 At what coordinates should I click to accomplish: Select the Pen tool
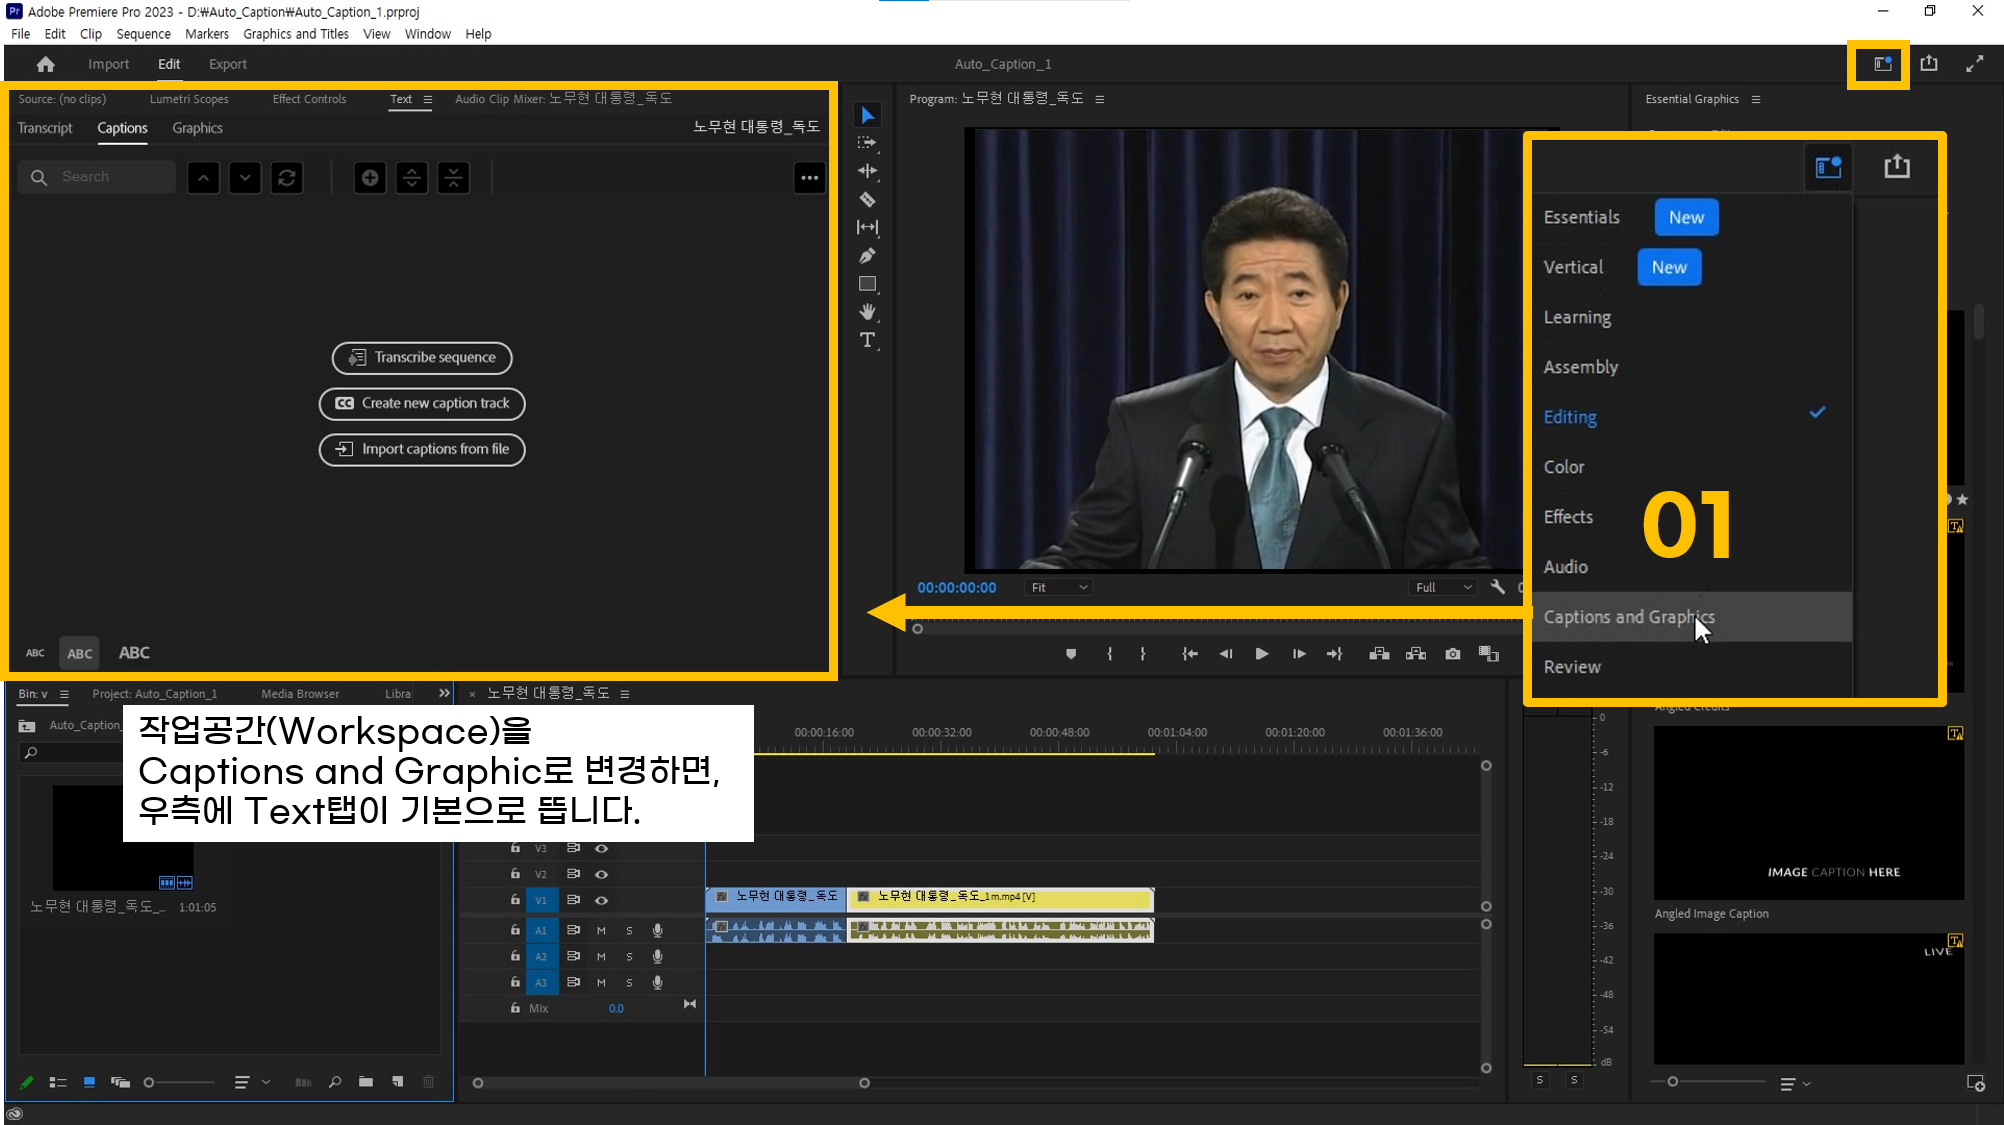[x=867, y=256]
